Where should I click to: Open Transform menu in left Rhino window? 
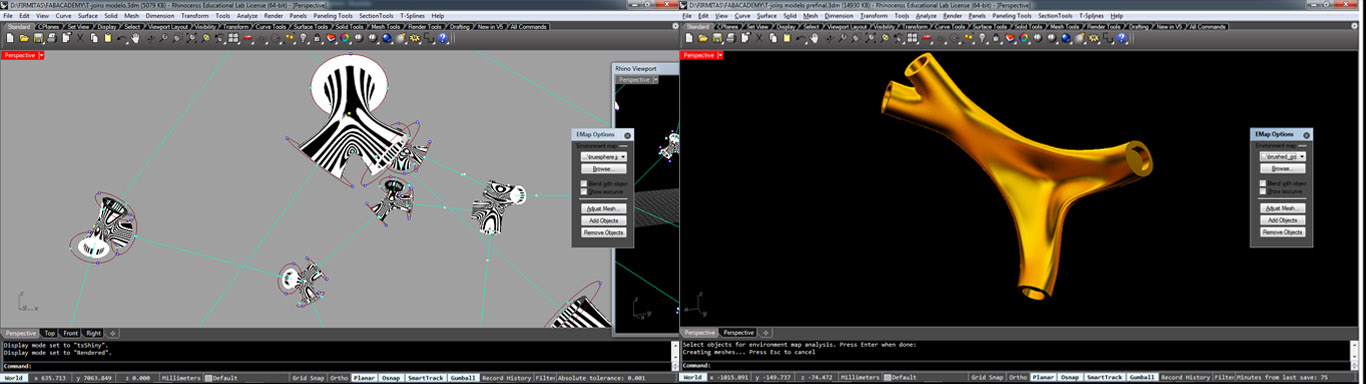click(x=196, y=16)
